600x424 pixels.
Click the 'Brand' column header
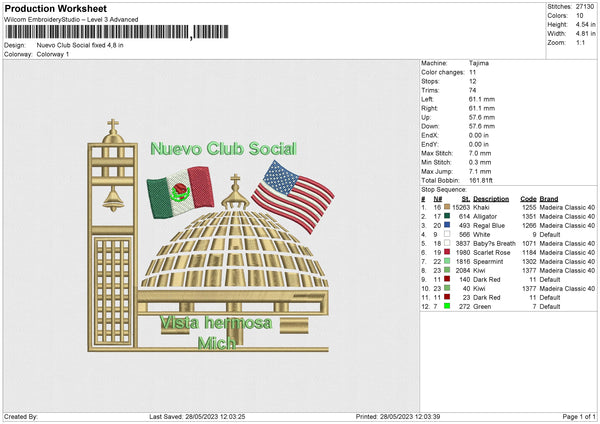click(549, 199)
